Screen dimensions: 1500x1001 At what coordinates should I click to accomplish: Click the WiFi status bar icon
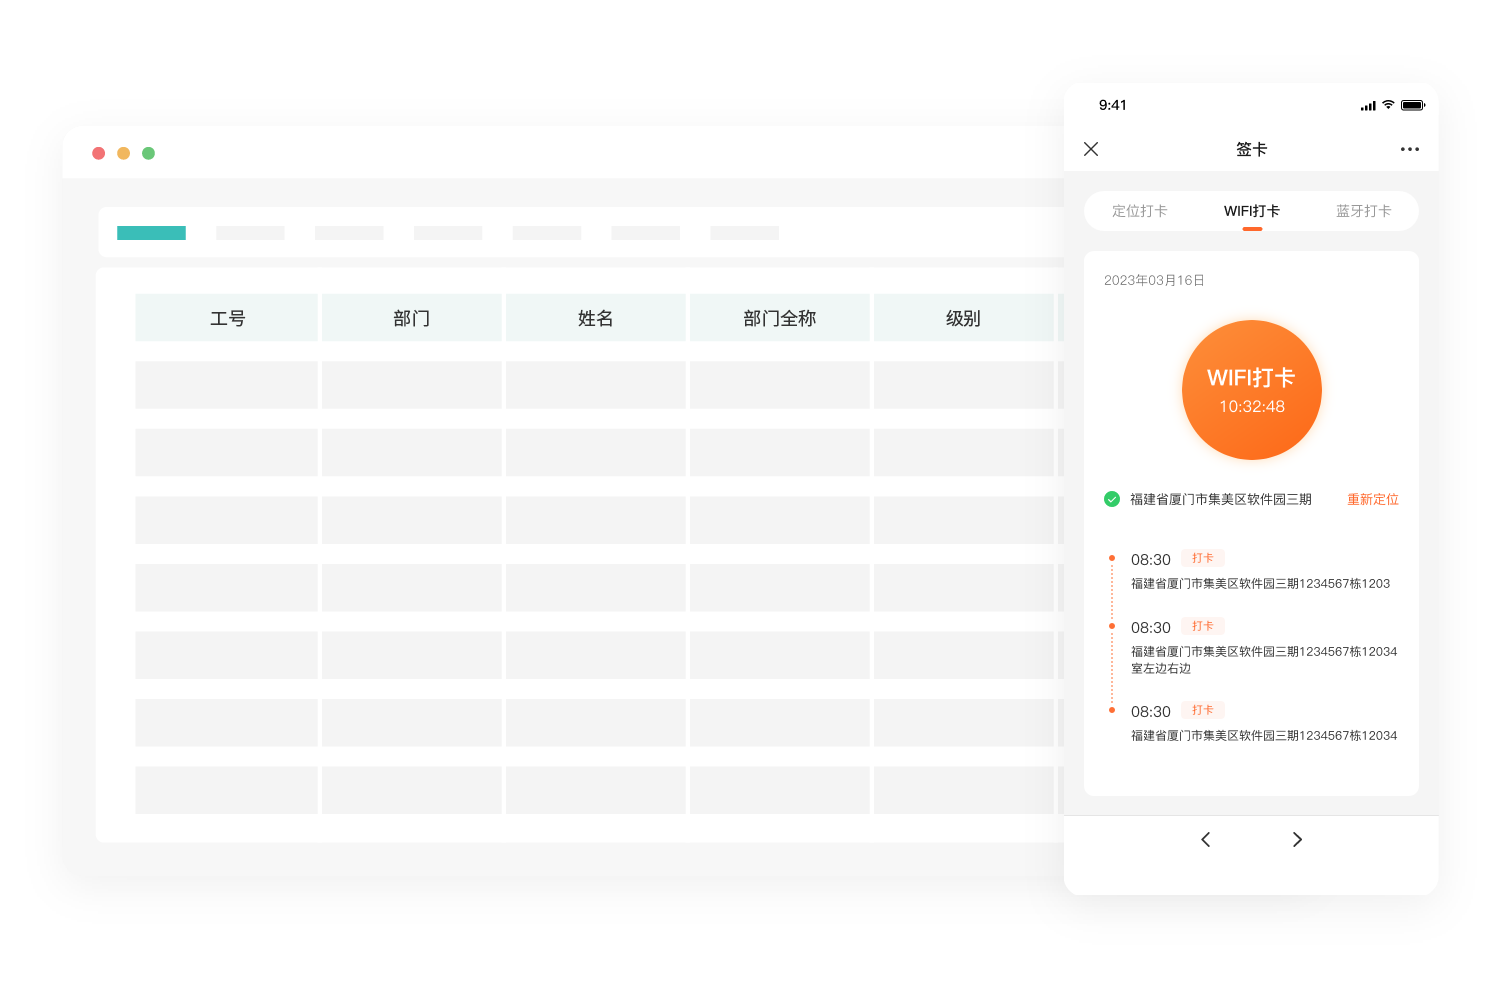point(1388,105)
